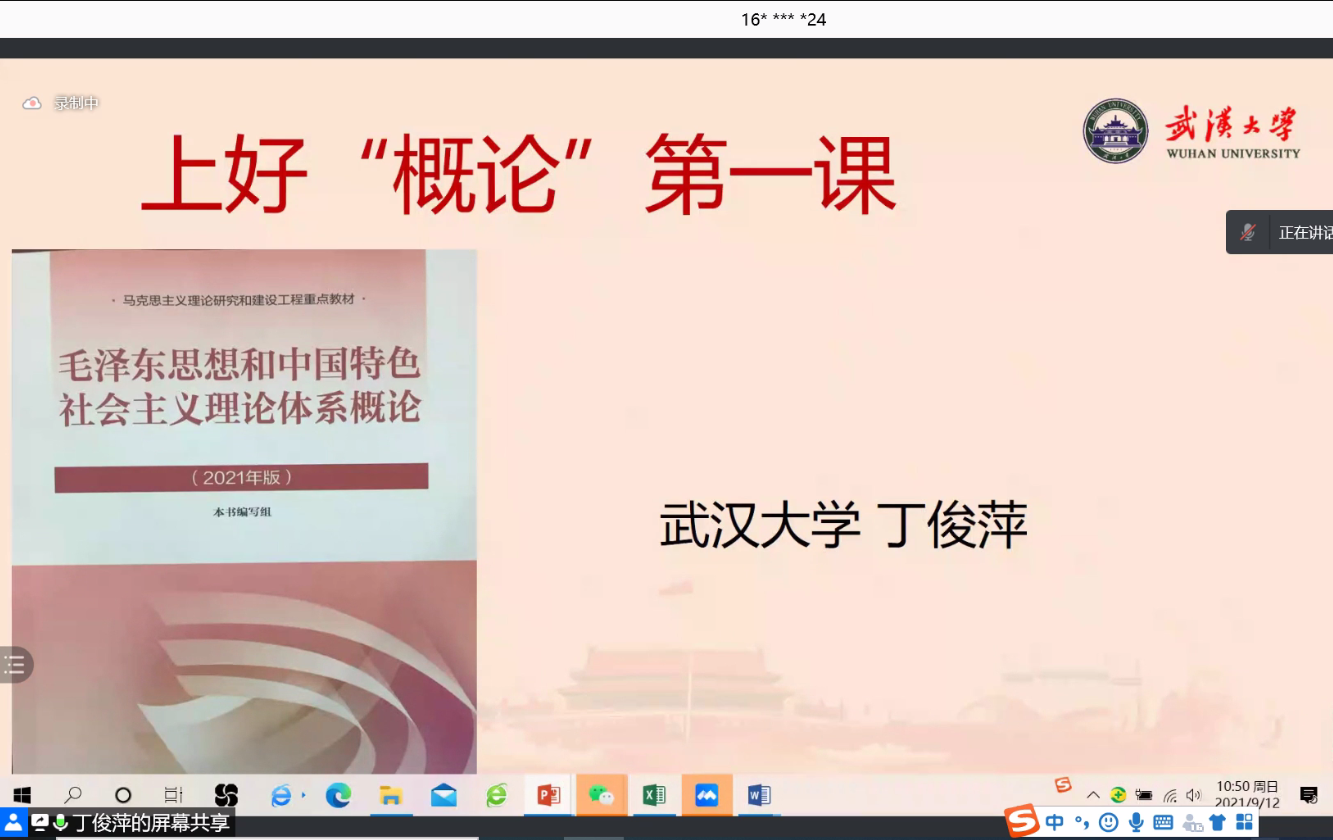
Task: Click the 录制中 recording indicator
Action: [x=62, y=103]
